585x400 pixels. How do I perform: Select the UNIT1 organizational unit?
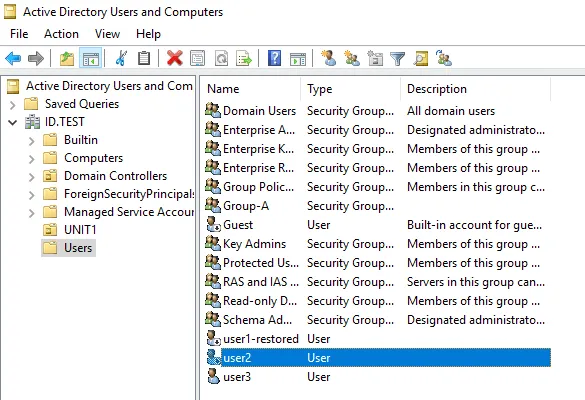(80, 229)
